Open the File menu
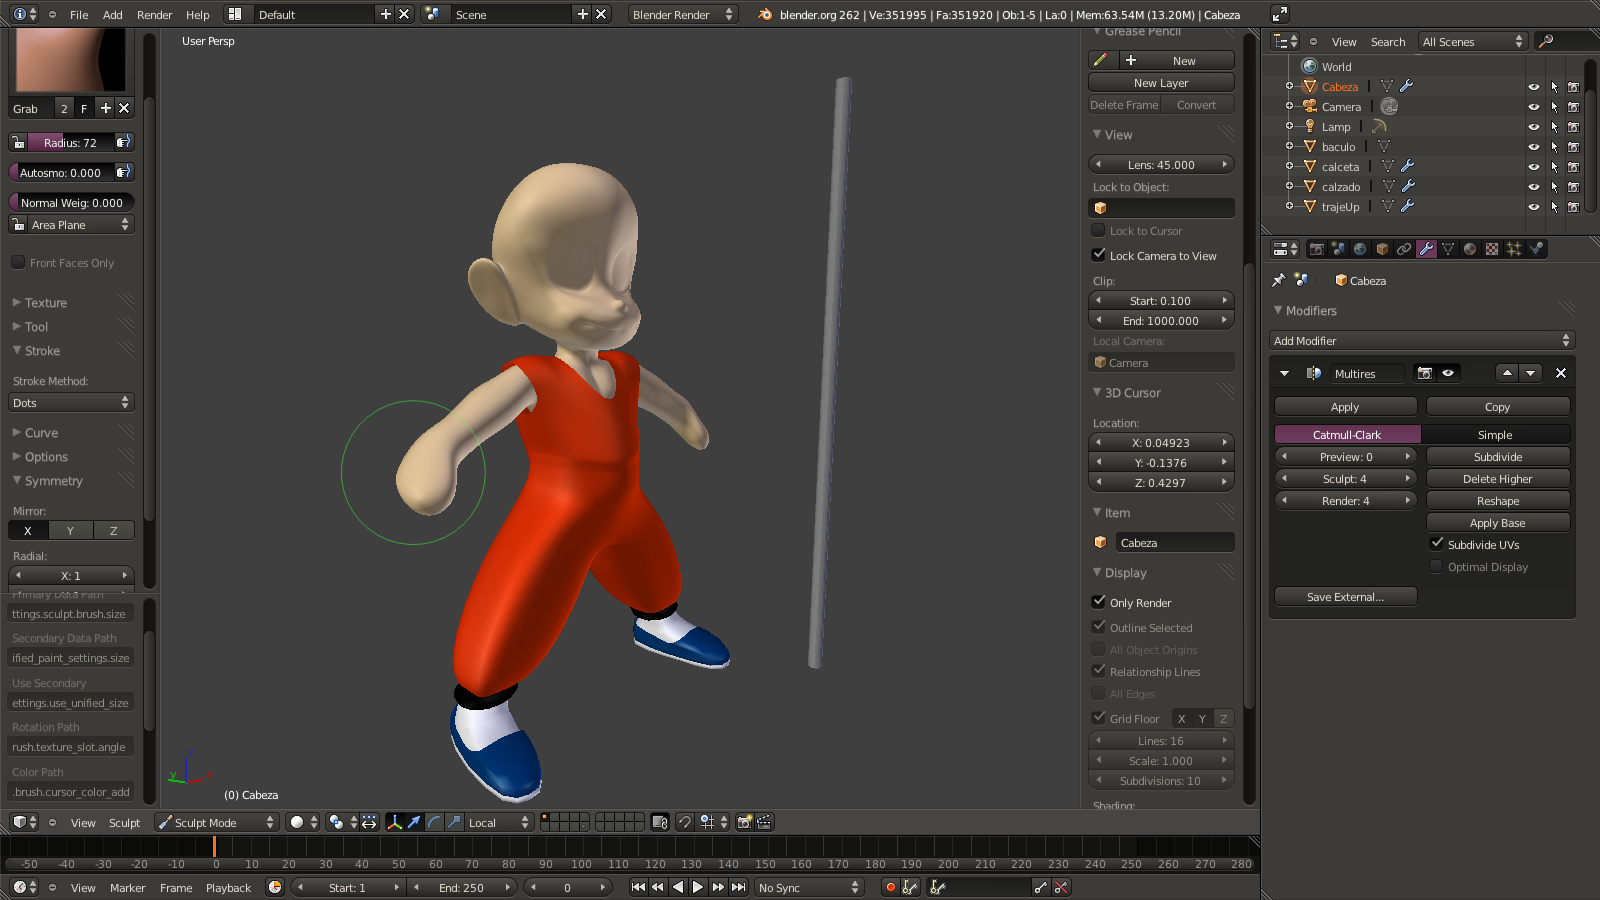Viewport: 1600px width, 900px height. 79,14
